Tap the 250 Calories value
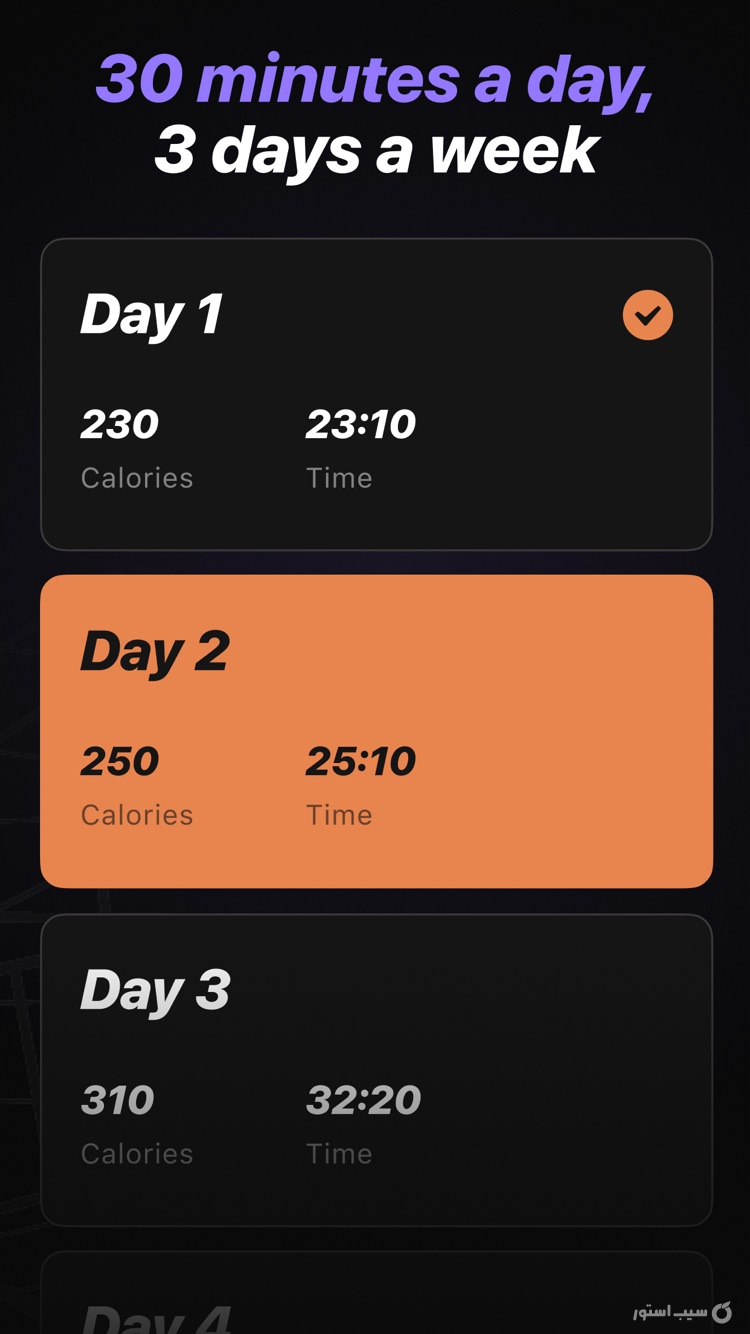Screen dimensions: 750x1334 coord(120,762)
